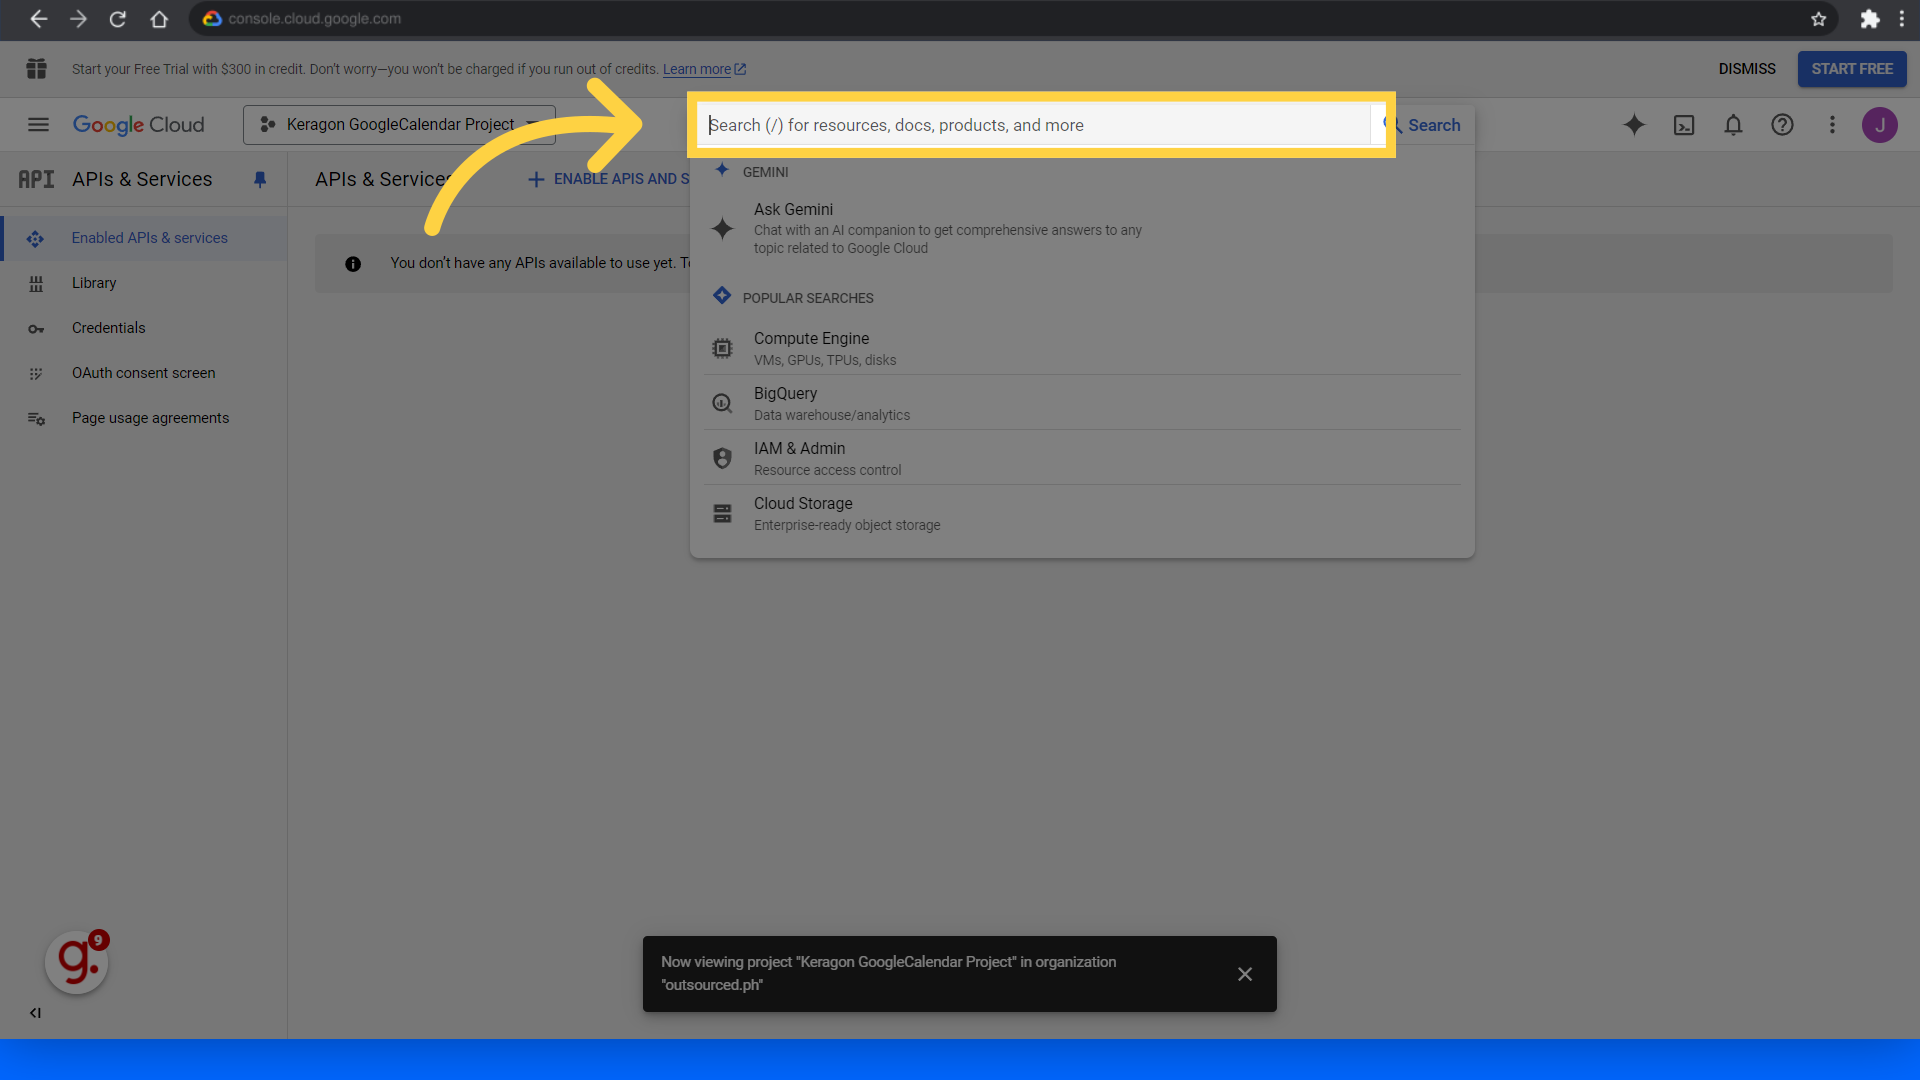Open browser extensions puzzle icon
Image resolution: width=1920 pixels, height=1080 pixels.
[x=1869, y=19]
